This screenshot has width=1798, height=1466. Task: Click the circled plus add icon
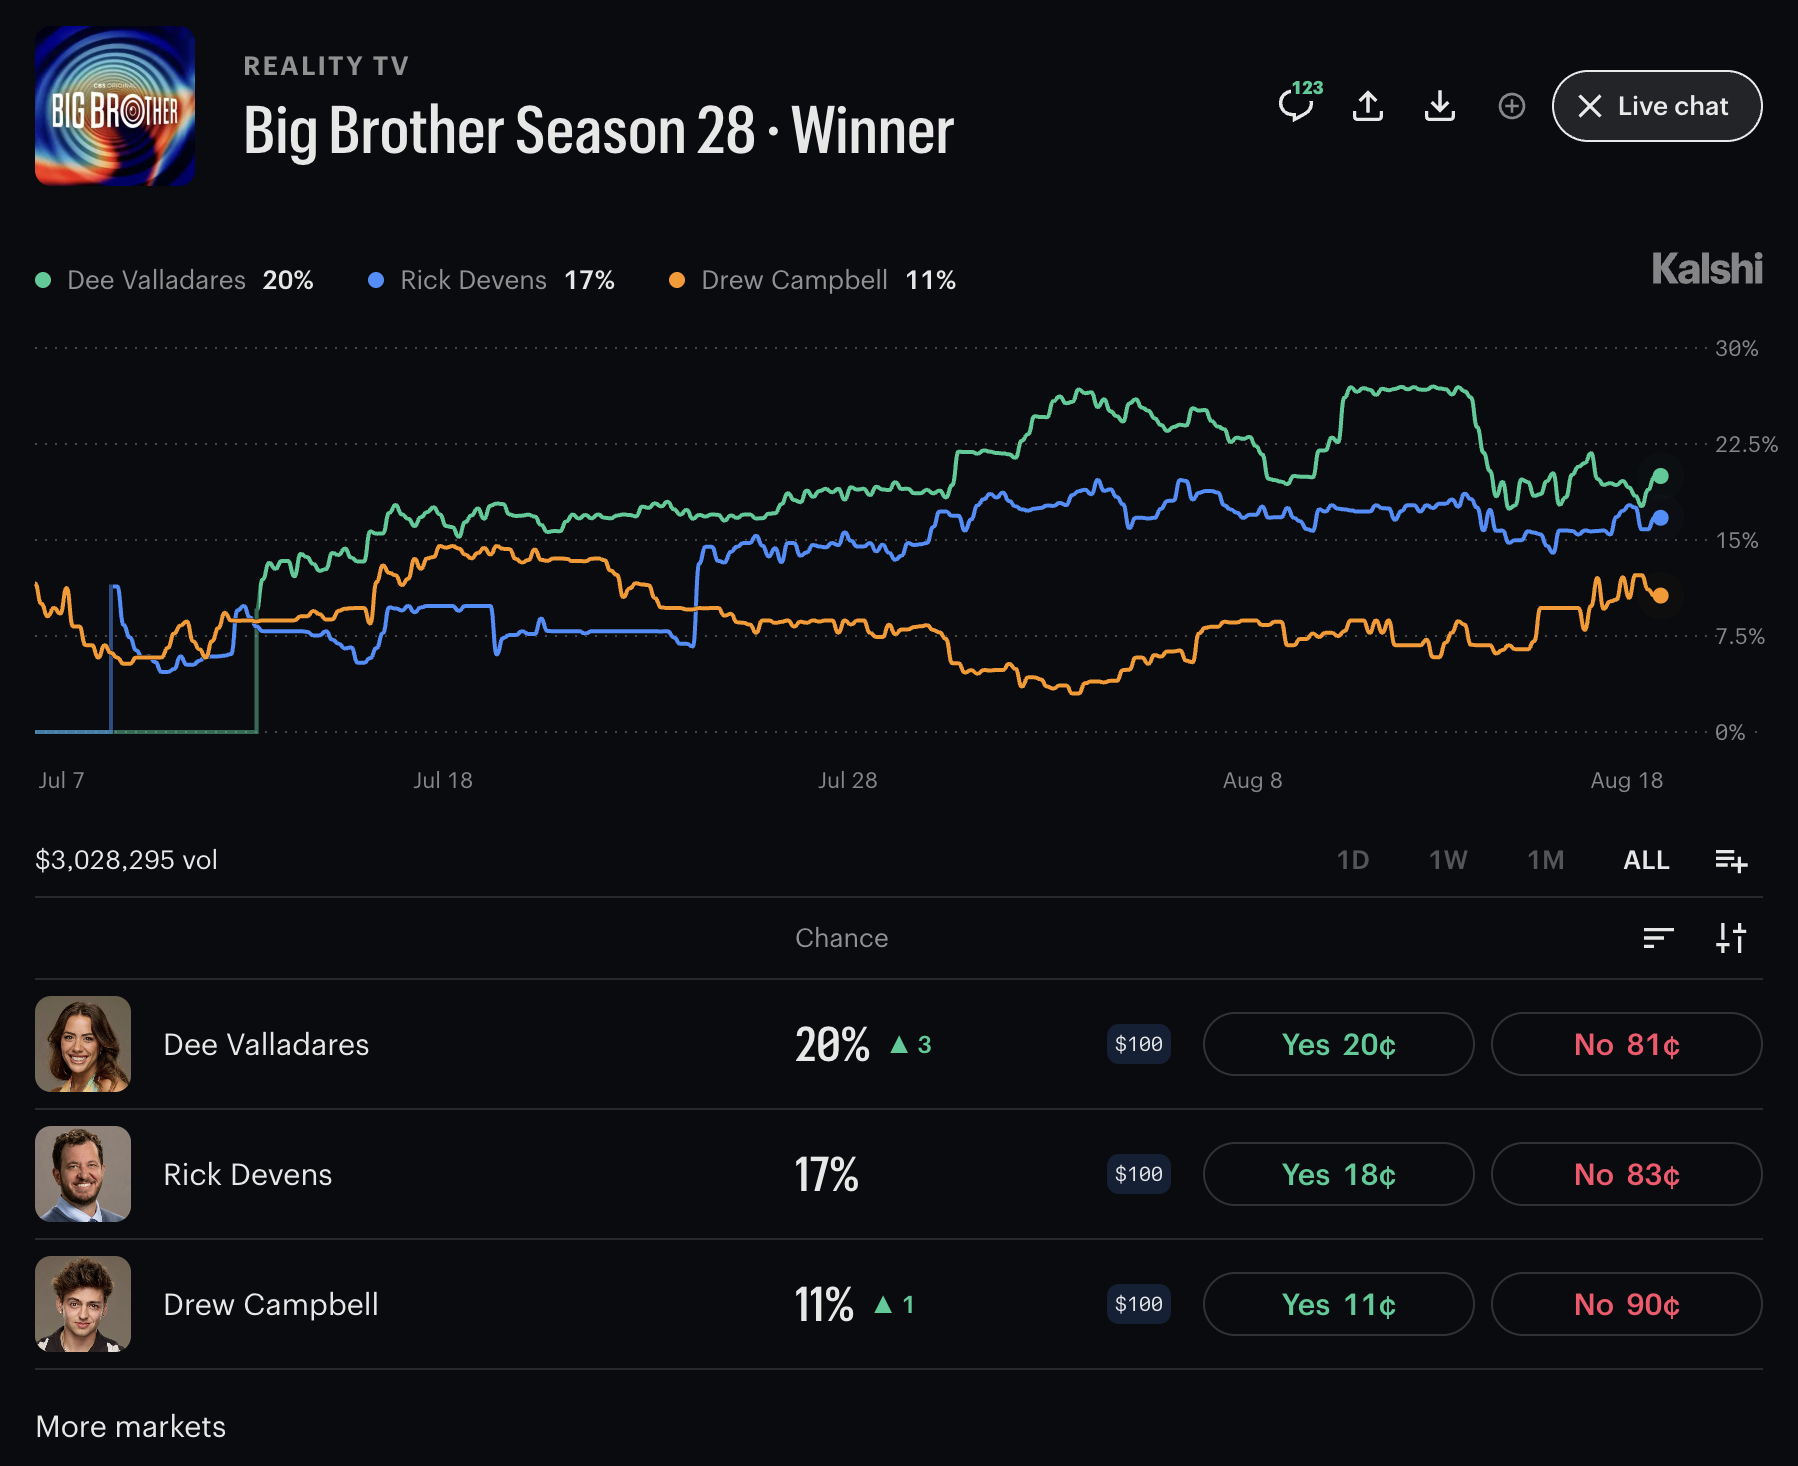coord(1512,106)
